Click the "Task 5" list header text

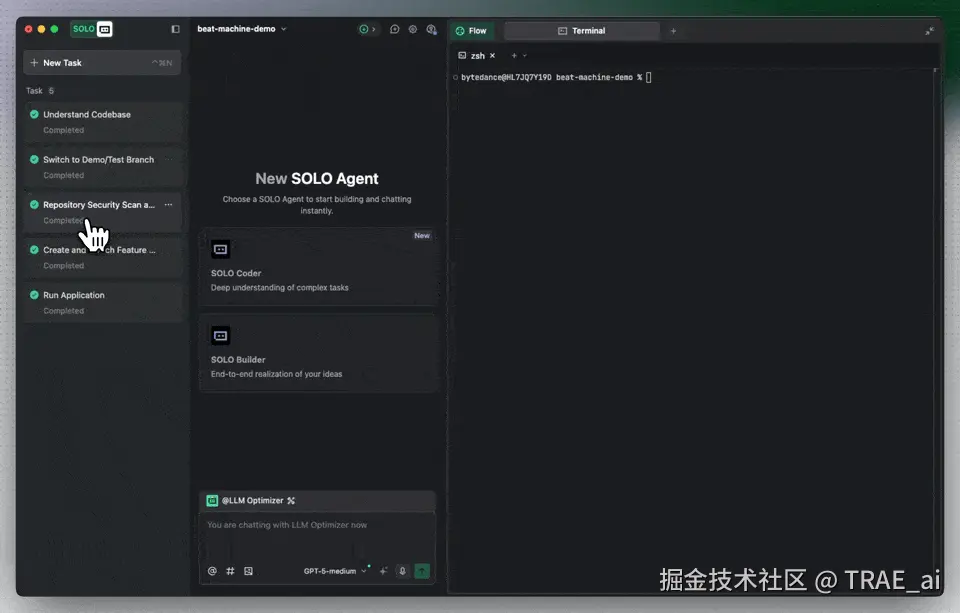[40, 91]
